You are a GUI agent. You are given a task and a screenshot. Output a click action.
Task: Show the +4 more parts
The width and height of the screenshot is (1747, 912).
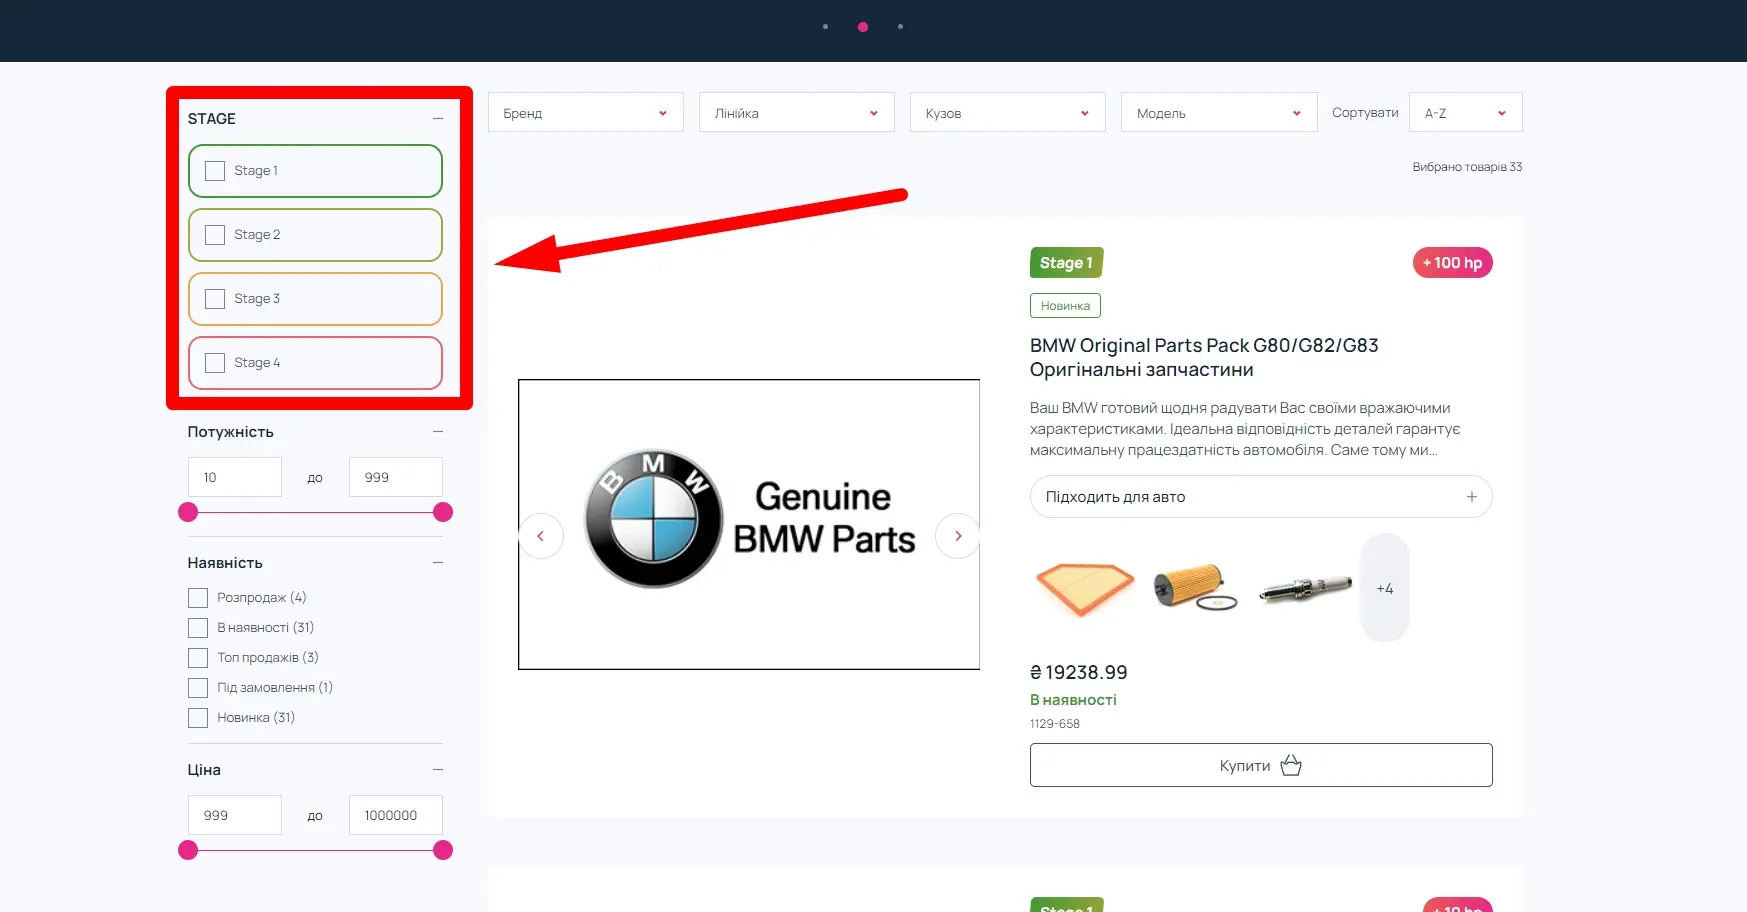pos(1385,588)
